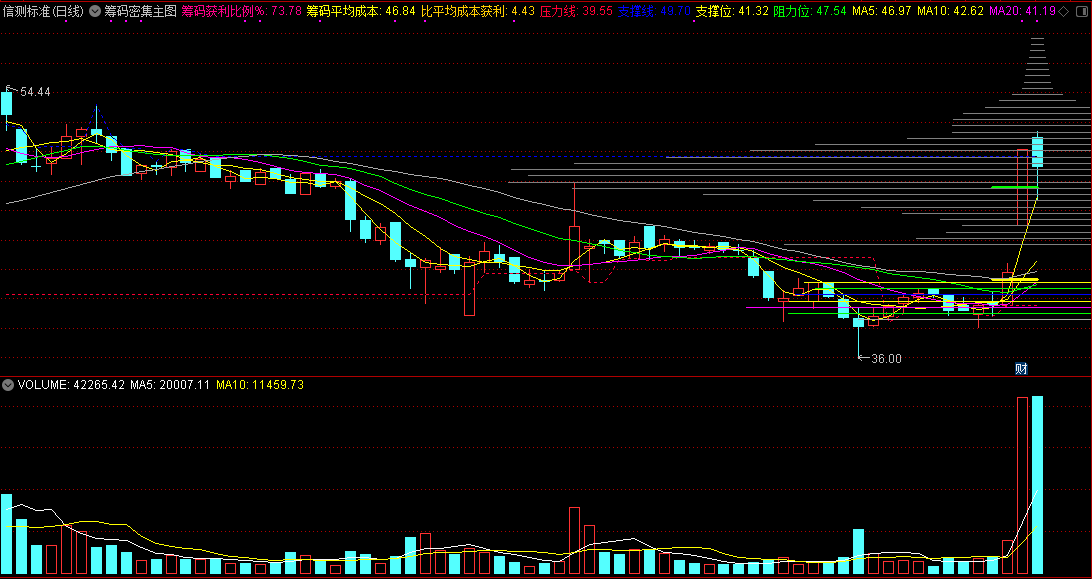The width and height of the screenshot is (1092, 579).
Task: Select the 筹码密集主图 indicator name
Action: pyautogui.click(x=140, y=11)
